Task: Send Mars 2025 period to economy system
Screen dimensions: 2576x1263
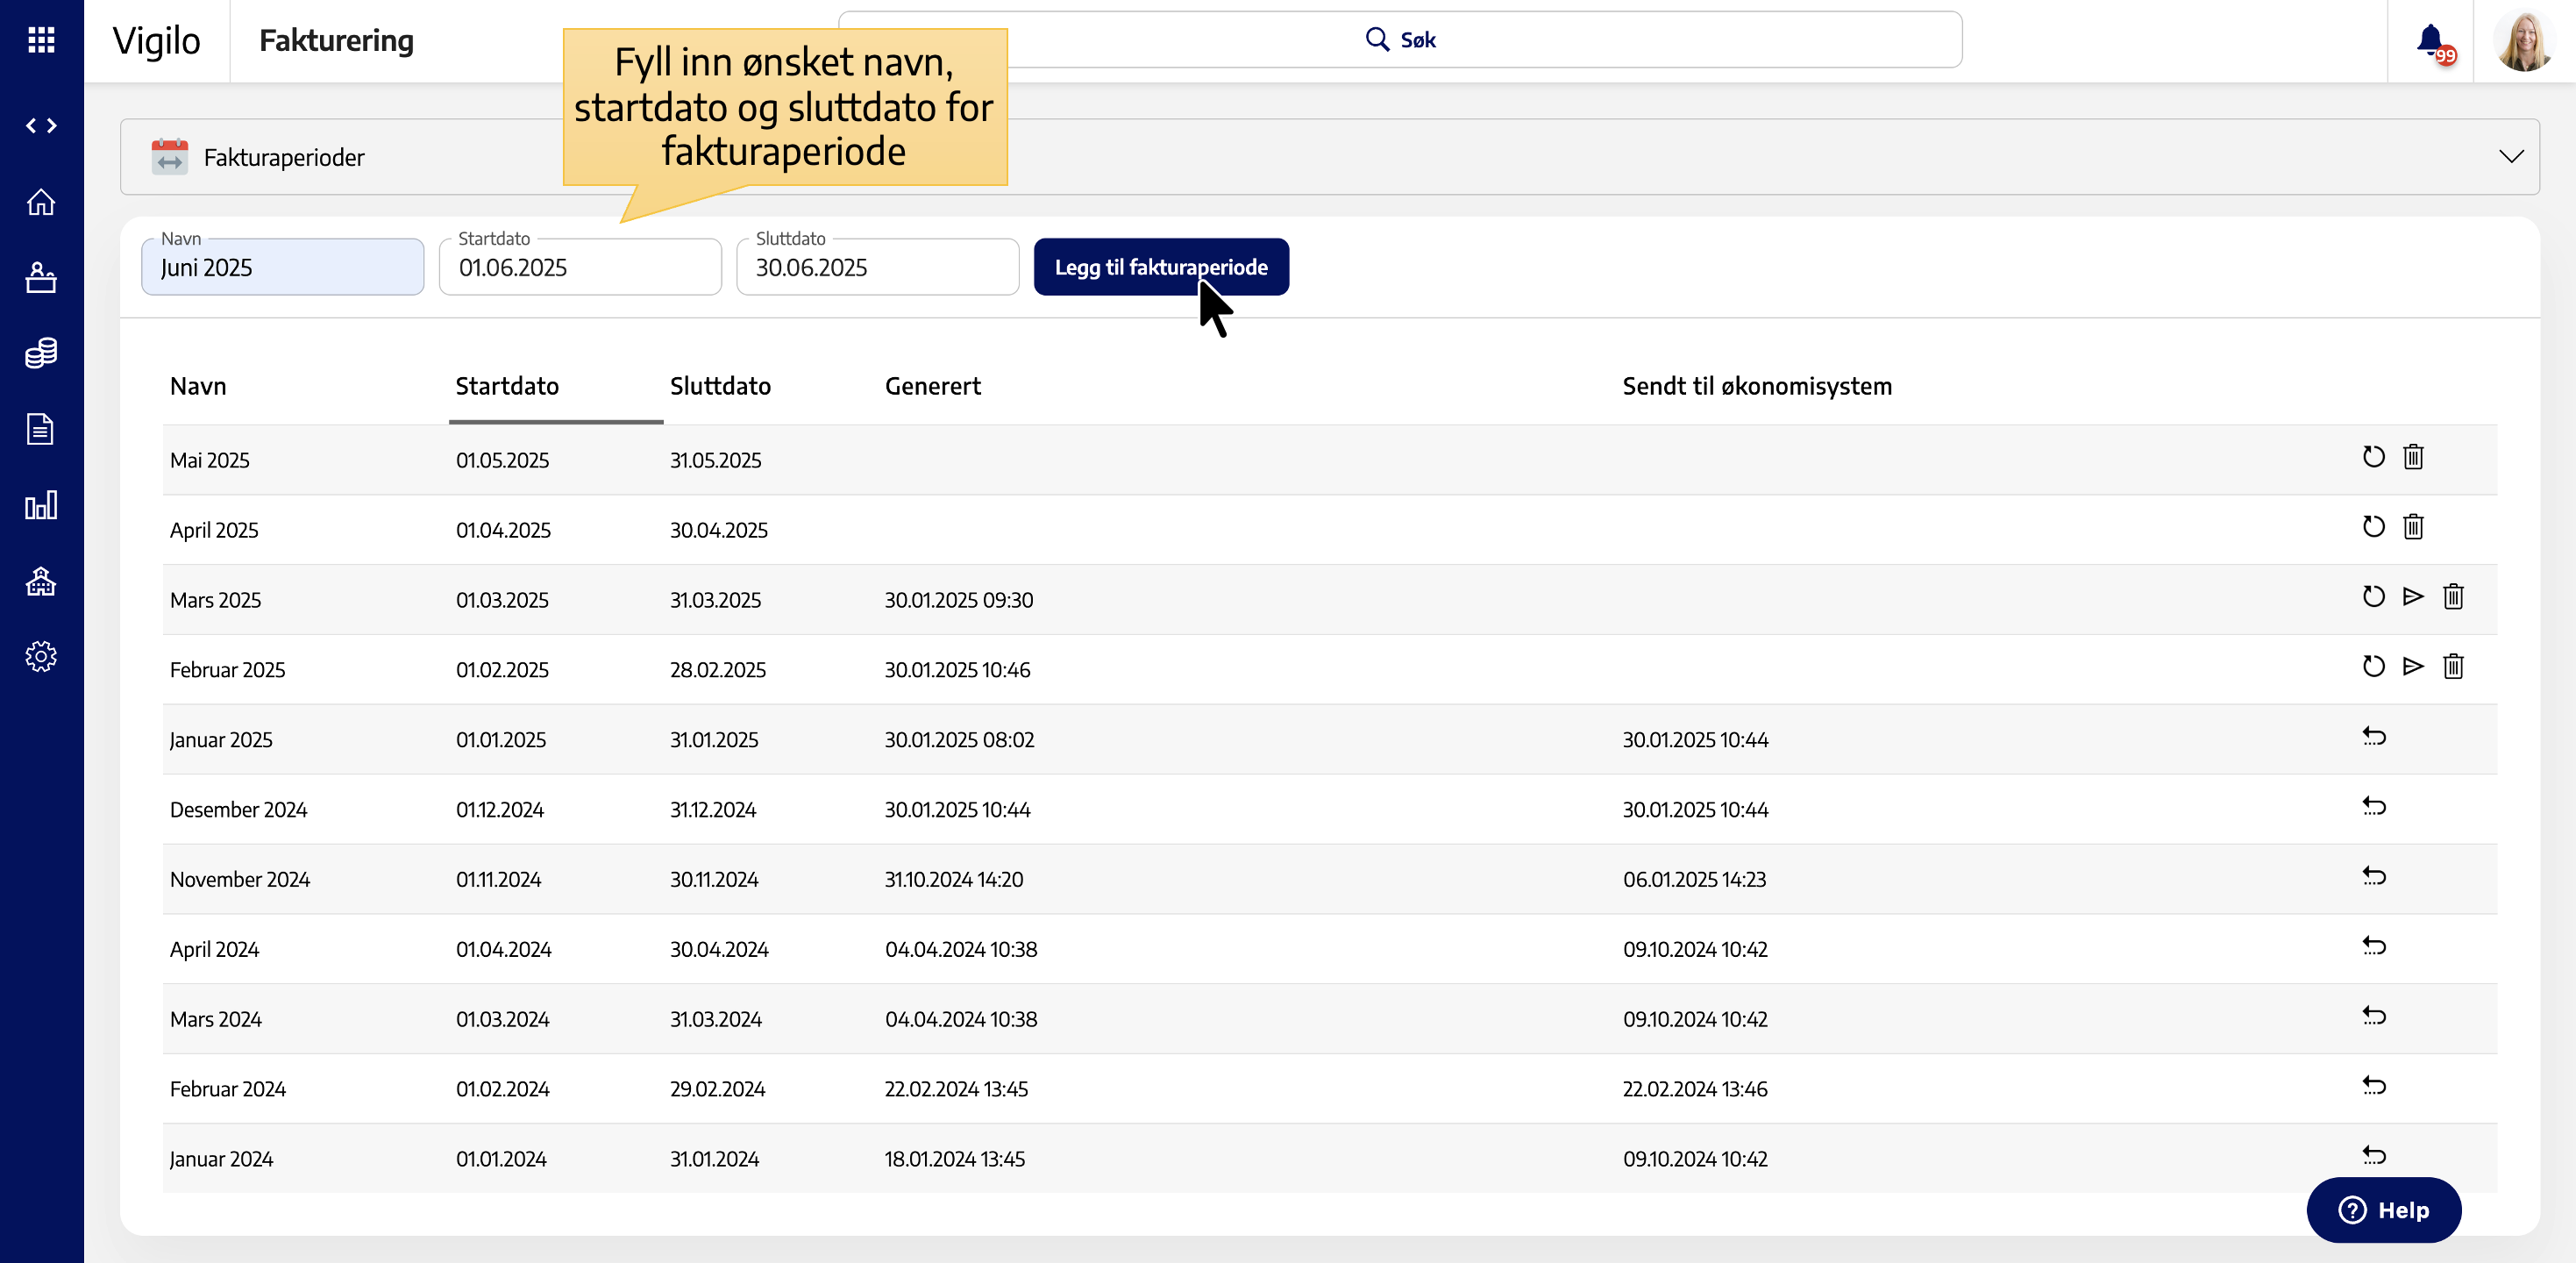Action: tap(2413, 597)
